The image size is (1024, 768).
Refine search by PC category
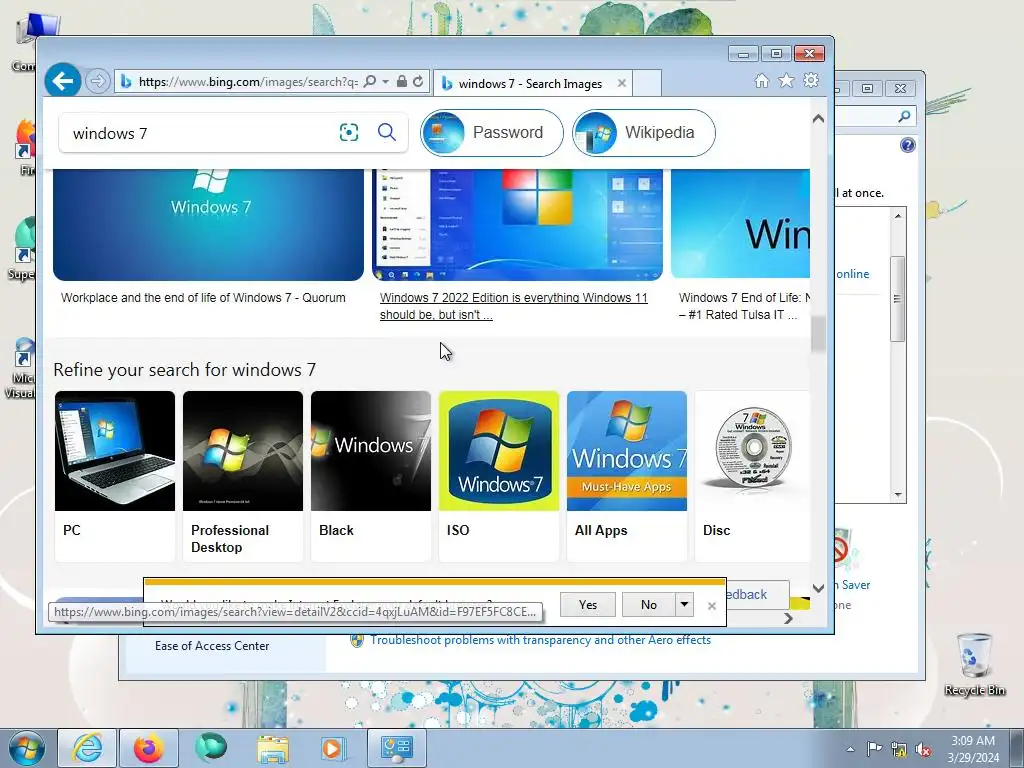click(x=115, y=476)
